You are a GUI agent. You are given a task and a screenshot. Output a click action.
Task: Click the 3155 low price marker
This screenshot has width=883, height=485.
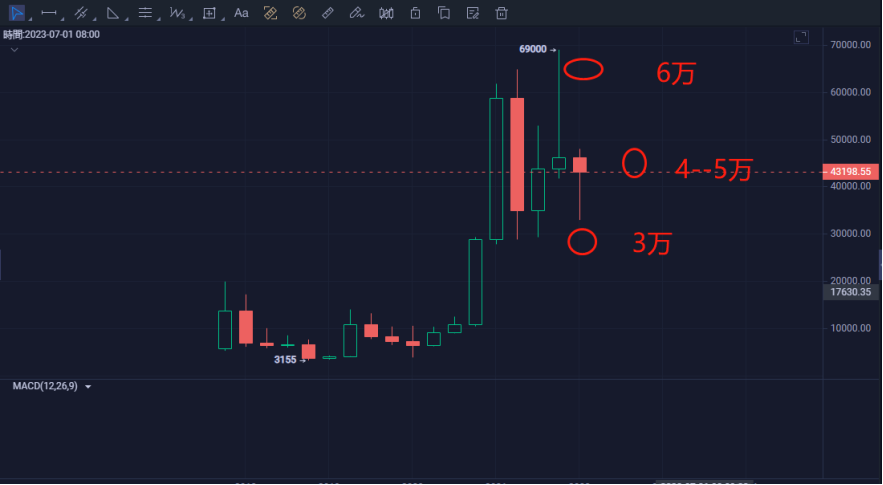(285, 359)
